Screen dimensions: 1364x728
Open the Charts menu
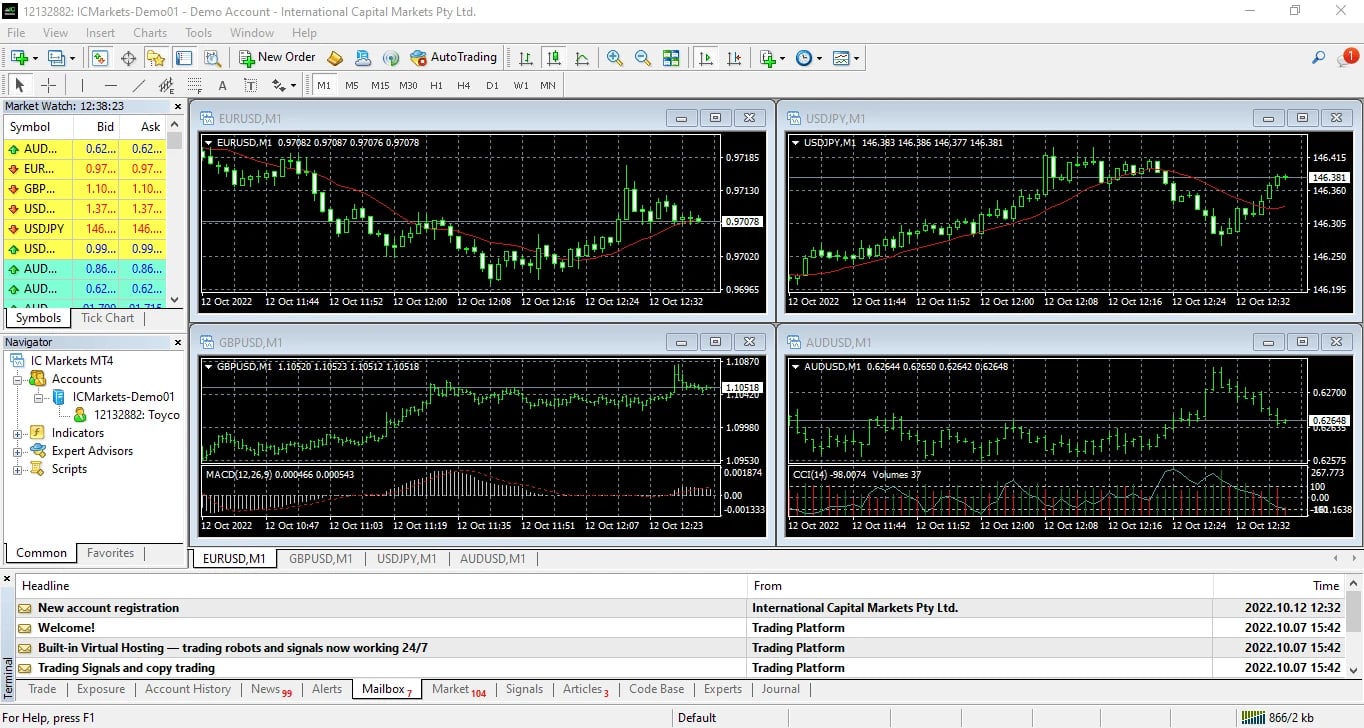[150, 33]
